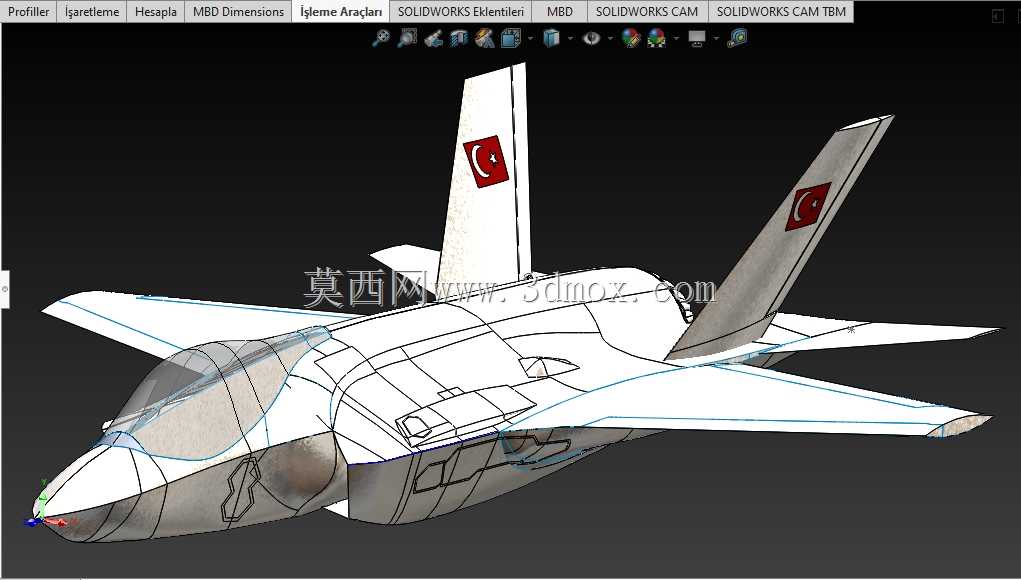Select the SOLIDWORKS CAM TBM tab
This screenshot has height=580, width=1021.
pyautogui.click(x=781, y=12)
